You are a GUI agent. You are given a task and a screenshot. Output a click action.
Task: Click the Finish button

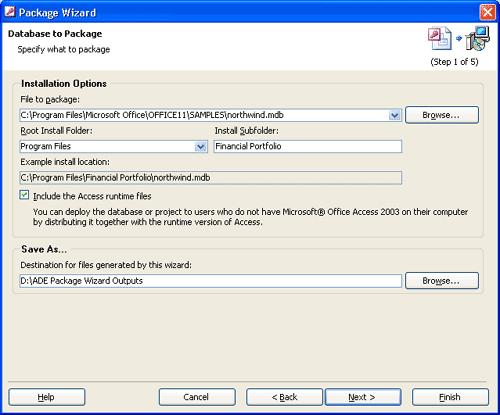pos(450,397)
